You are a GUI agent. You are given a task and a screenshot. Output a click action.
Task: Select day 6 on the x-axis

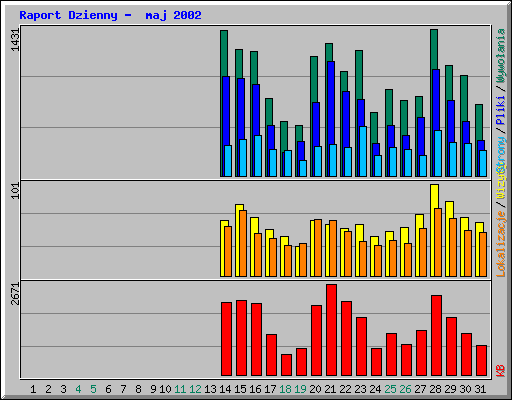pyautogui.click(x=108, y=389)
